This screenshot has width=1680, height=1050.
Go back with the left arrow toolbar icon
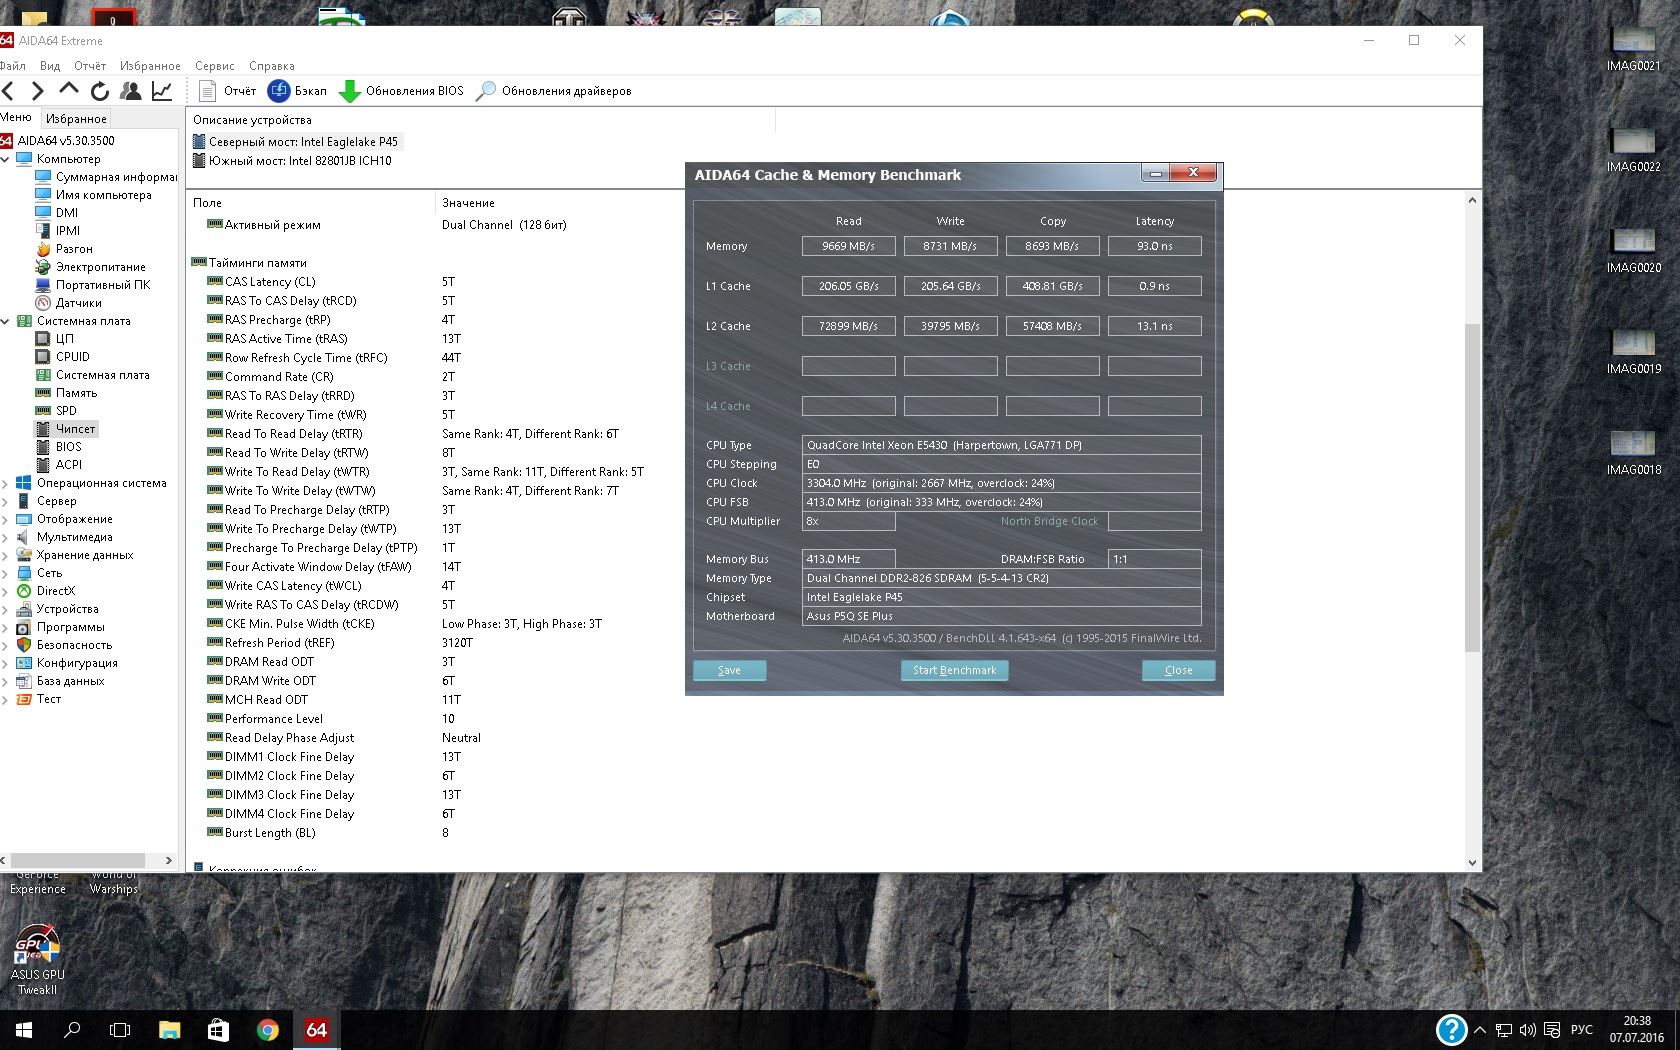click(x=8, y=91)
